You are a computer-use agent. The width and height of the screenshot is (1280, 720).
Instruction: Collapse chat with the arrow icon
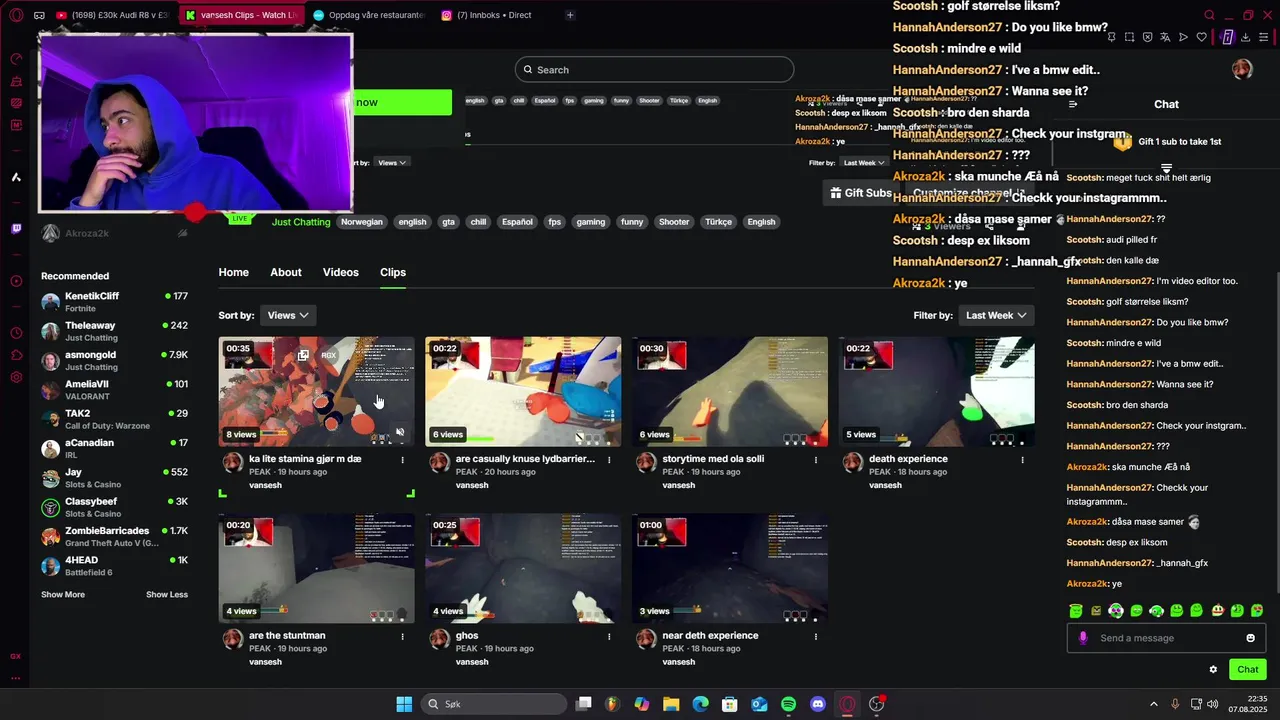click(1073, 104)
